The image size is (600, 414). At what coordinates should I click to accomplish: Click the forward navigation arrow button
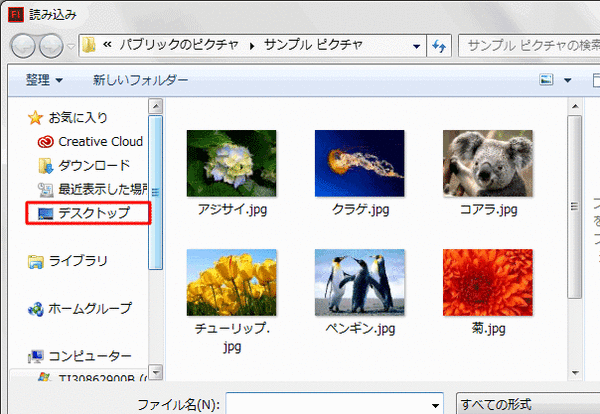pyautogui.click(x=51, y=46)
